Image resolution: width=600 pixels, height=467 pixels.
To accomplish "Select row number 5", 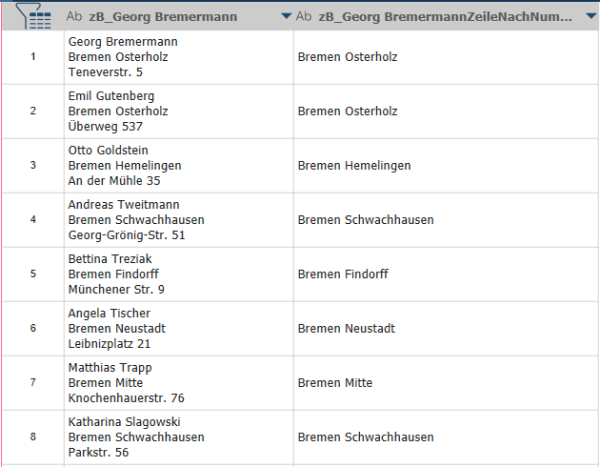I will (x=33, y=273).
